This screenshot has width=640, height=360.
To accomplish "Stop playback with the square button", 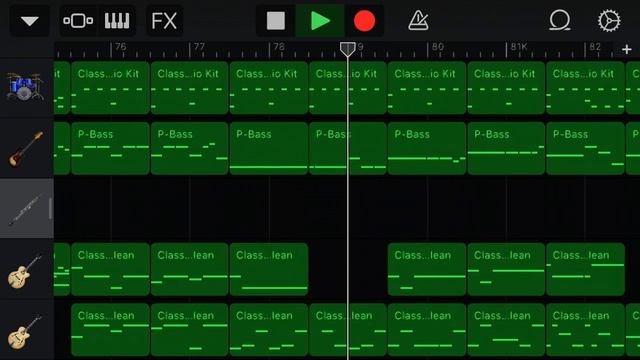I will coord(276,21).
